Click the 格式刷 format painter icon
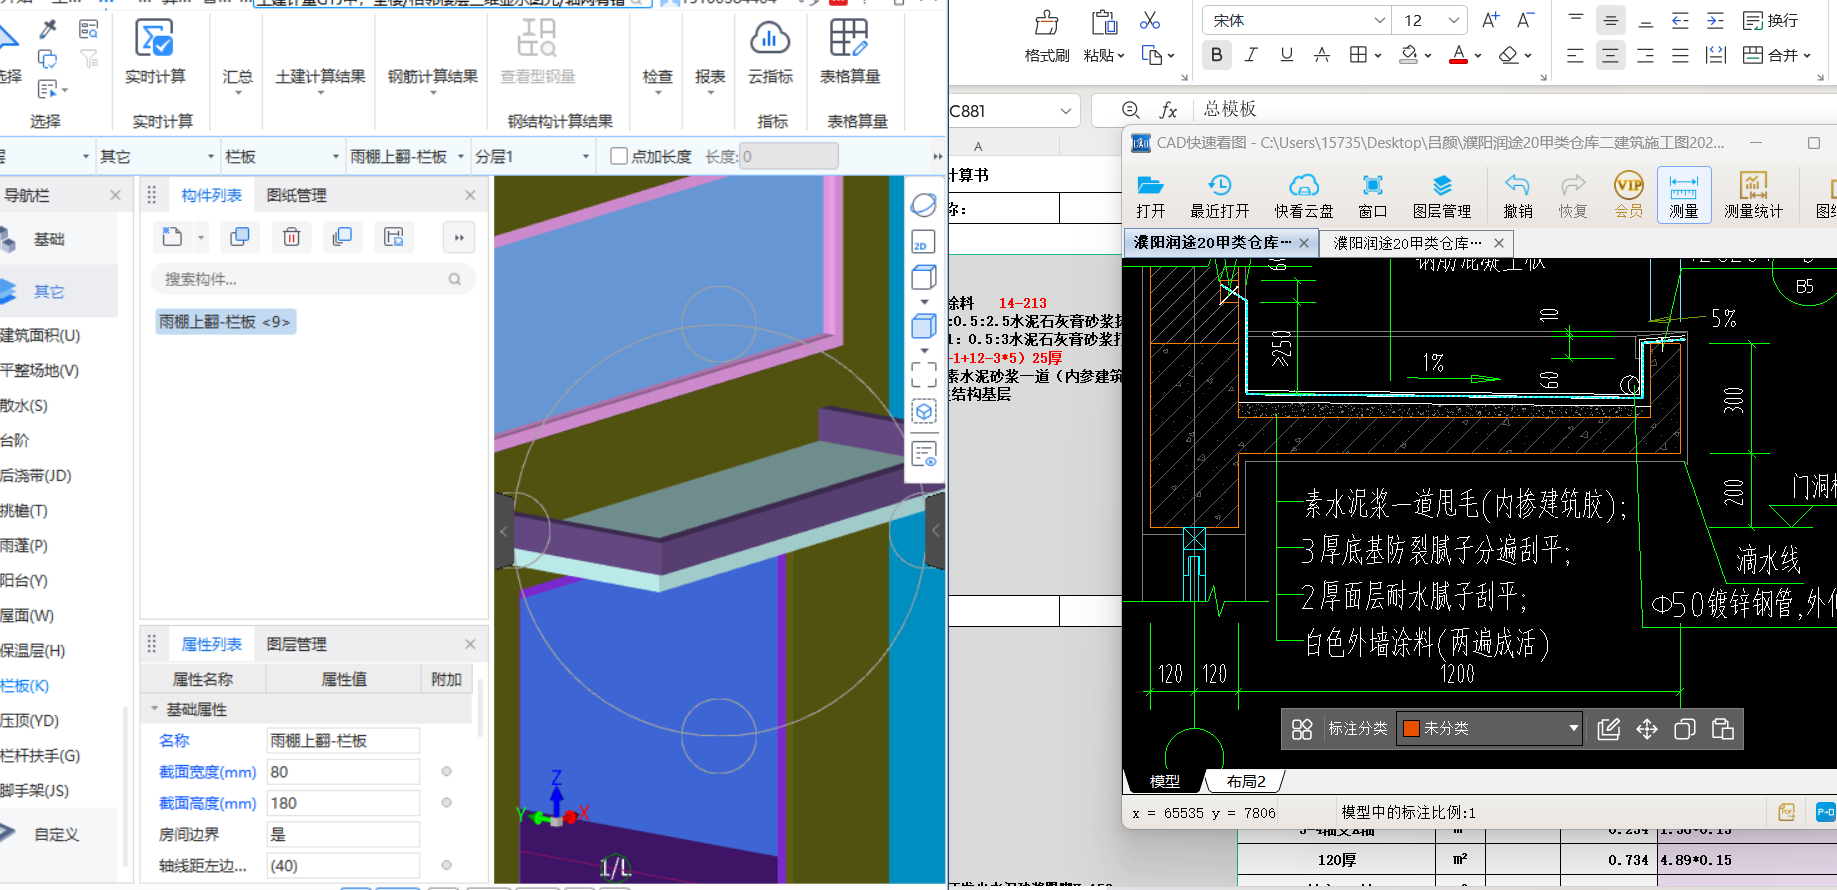The width and height of the screenshot is (1837, 890). point(1047,24)
